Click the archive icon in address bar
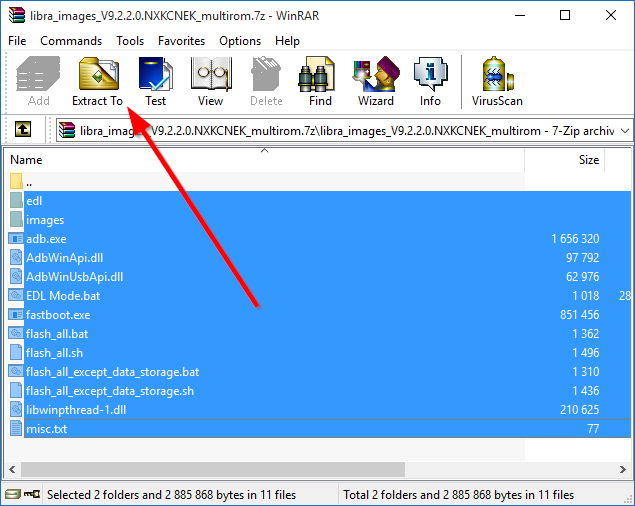 pos(67,130)
